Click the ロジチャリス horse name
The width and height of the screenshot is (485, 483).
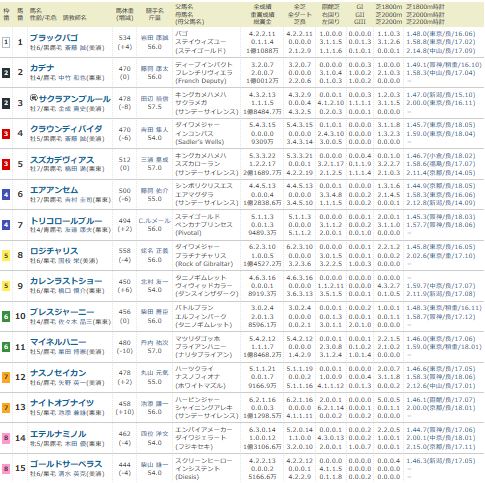tap(54, 251)
